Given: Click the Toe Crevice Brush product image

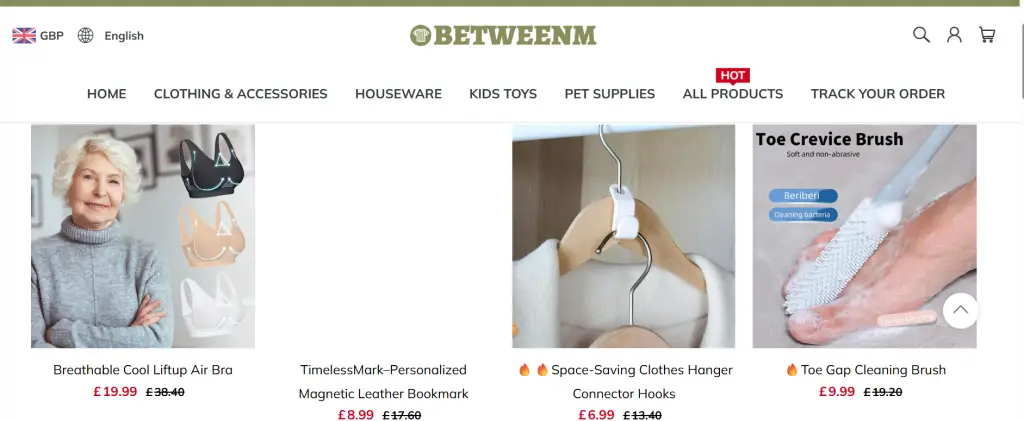Looking at the screenshot, I should (864, 236).
